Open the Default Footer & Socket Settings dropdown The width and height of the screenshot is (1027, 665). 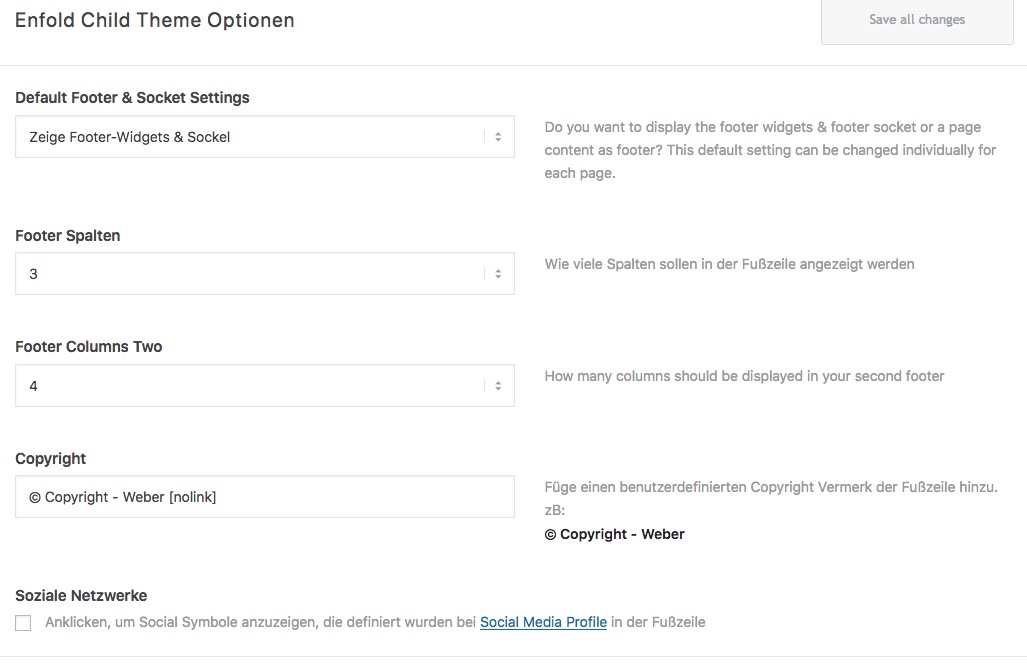[x=265, y=136]
